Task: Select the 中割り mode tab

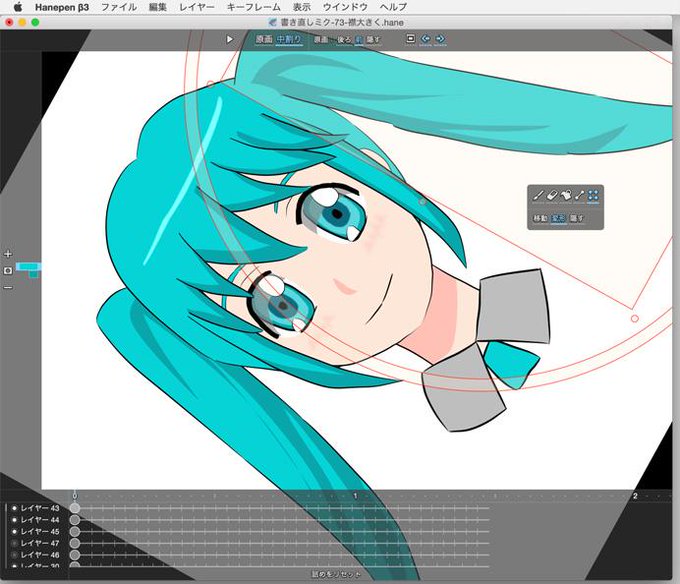Action: [x=289, y=39]
